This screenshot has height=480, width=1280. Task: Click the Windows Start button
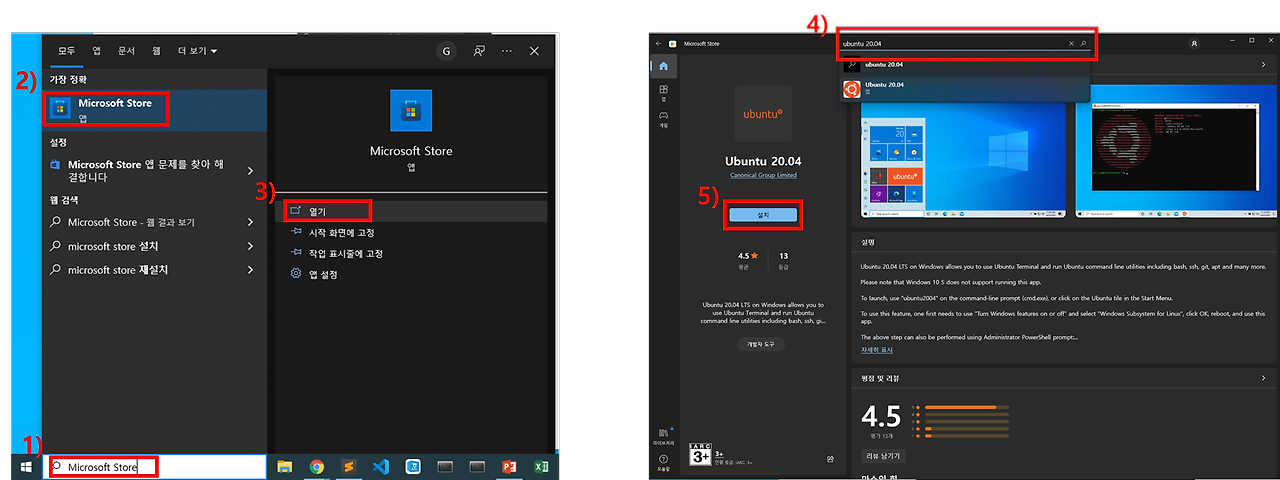[26, 467]
